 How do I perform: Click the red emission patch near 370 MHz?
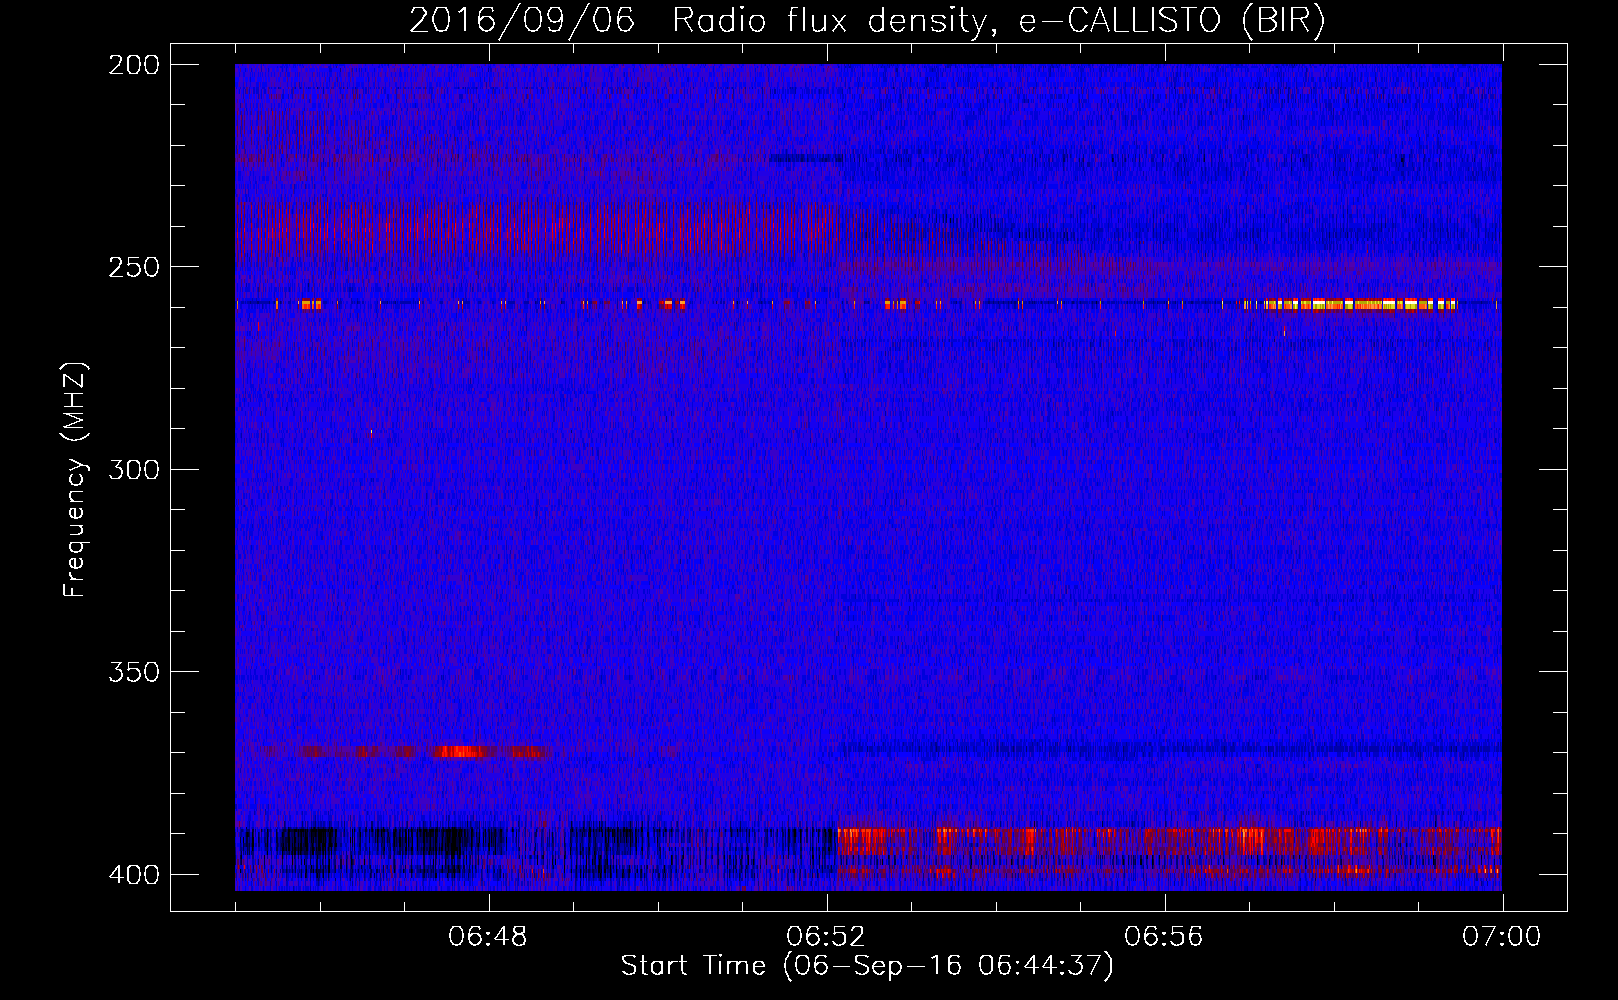pos(461,751)
